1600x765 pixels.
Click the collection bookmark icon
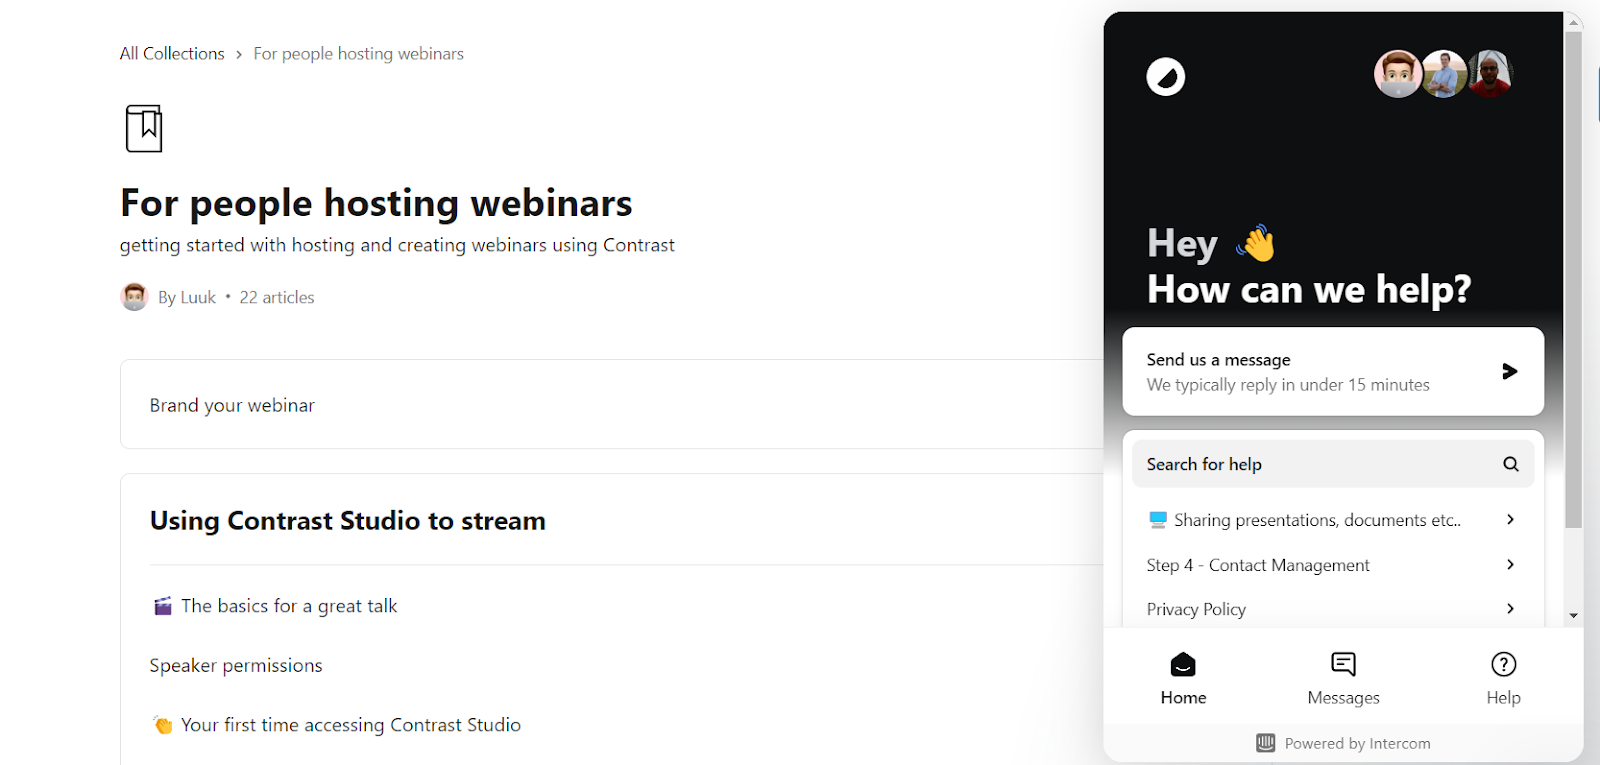(x=144, y=128)
